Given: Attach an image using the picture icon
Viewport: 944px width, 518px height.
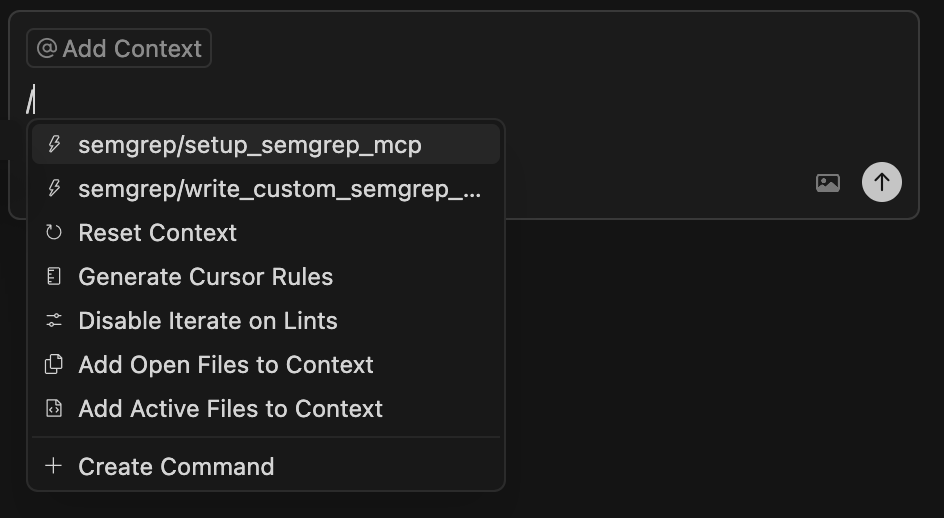Looking at the screenshot, I should point(828,183).
